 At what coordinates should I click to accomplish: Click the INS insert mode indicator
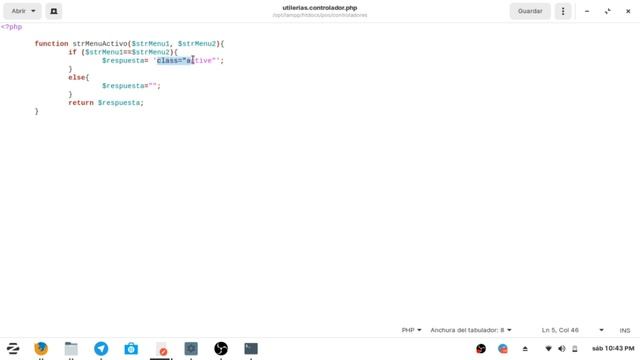[624, 330]
